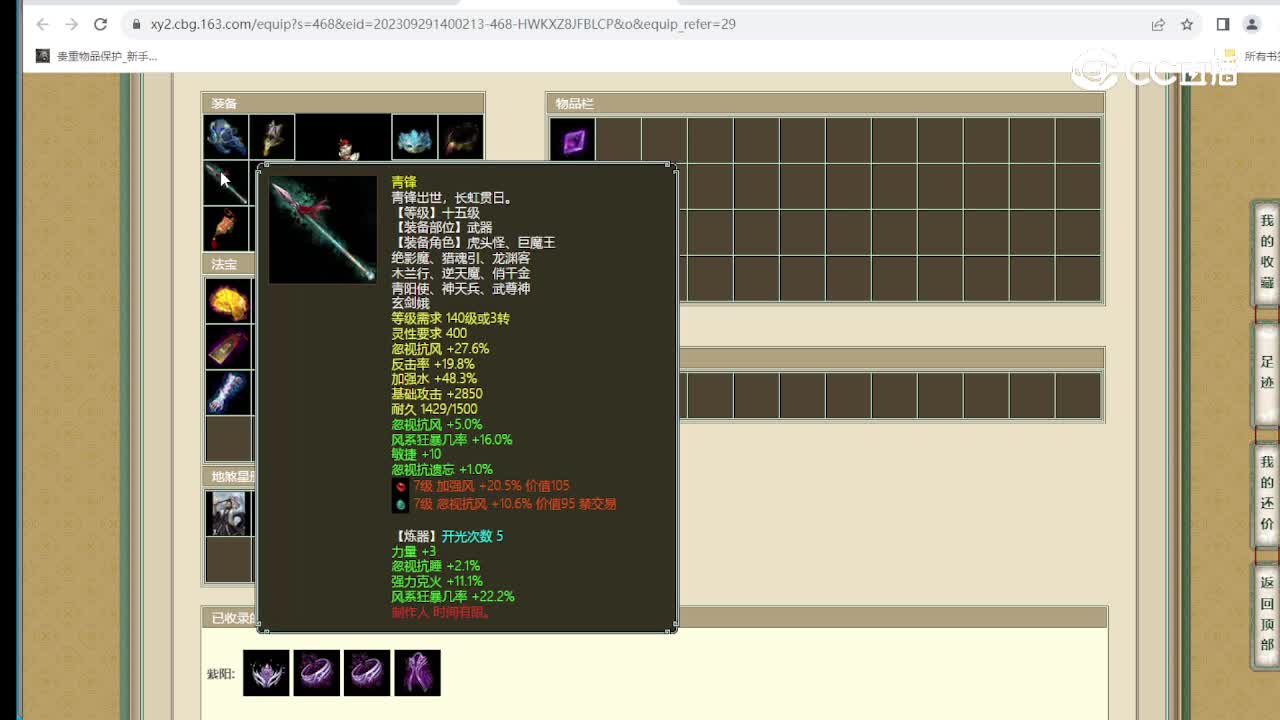Open 我的还价 side tab
This screenshot has height=720, width=1280.
tap(1267, 494)
